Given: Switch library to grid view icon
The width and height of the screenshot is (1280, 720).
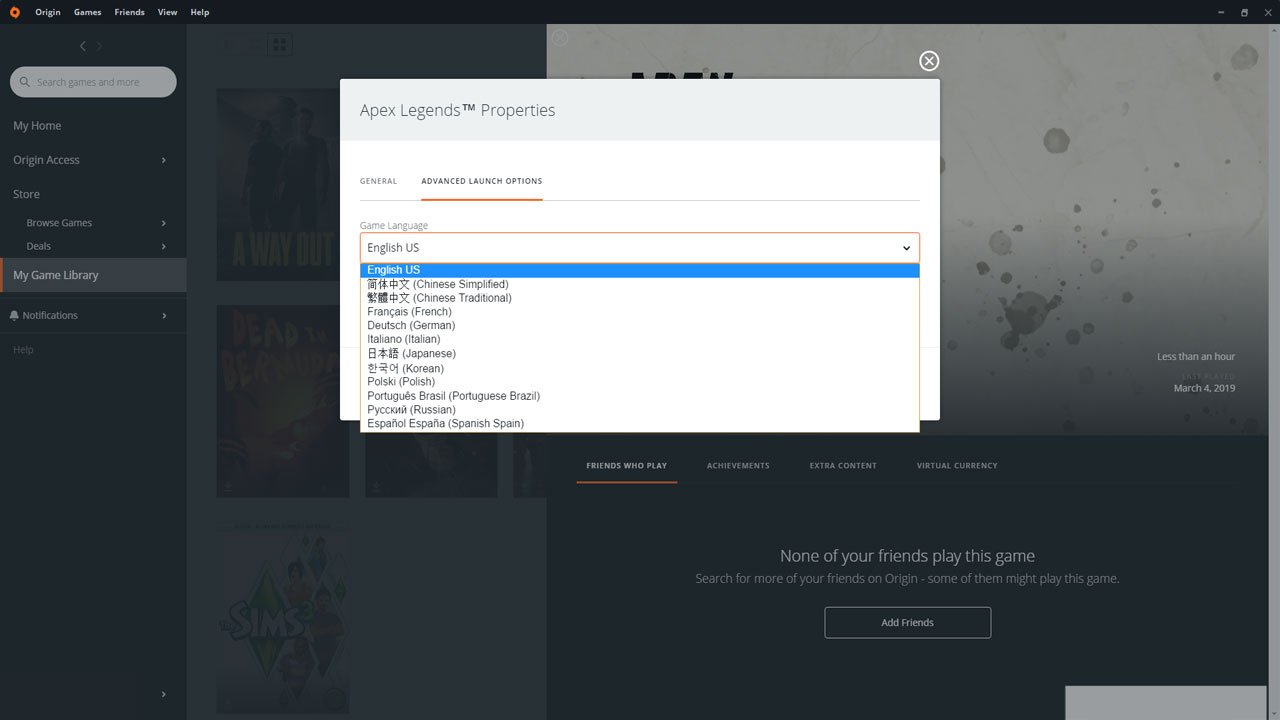Looking at the screenshot, I should coord(279,44).
